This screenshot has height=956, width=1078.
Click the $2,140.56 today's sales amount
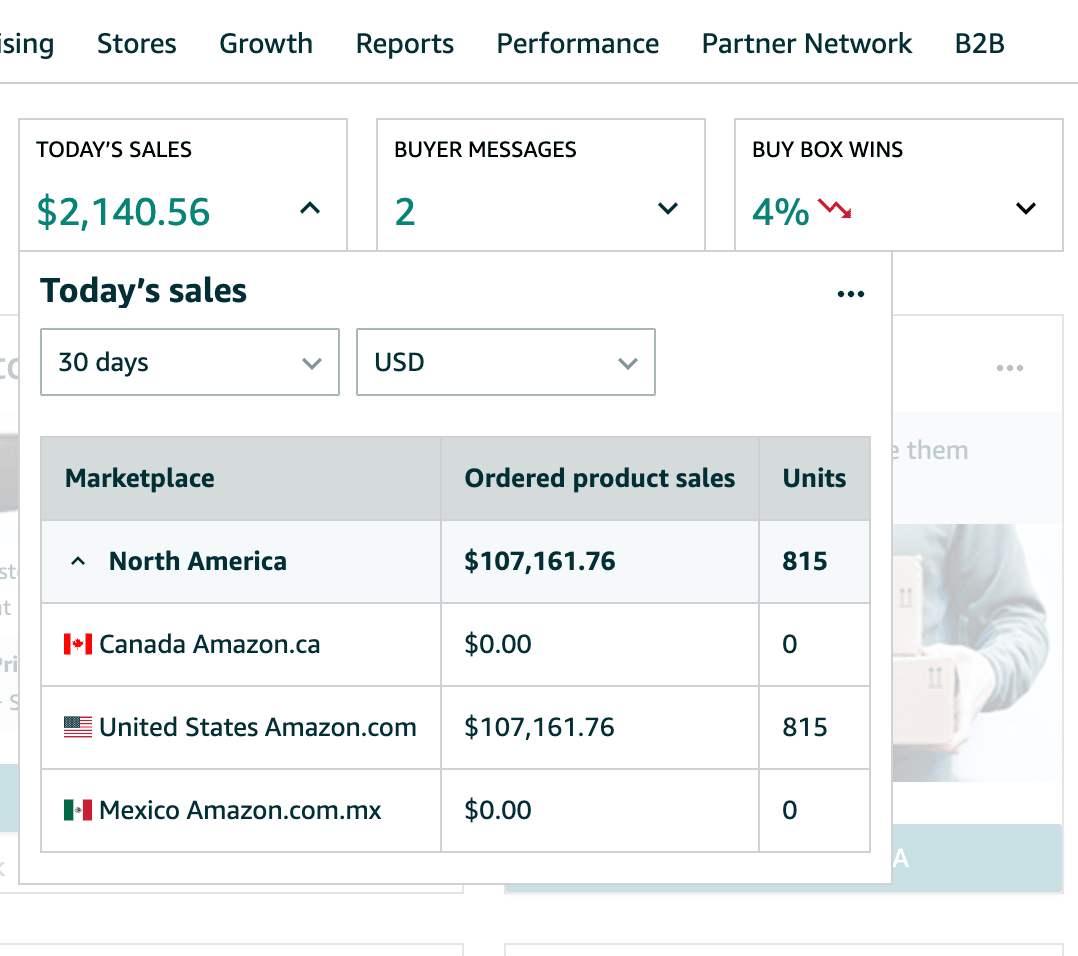[x=124, y=212]
